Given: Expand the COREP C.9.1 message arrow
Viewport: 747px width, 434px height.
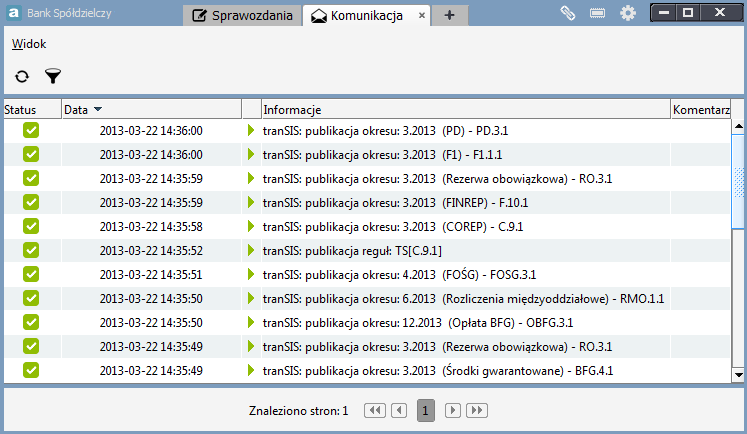Looking at the screenshot, I should tap(251, 226).
